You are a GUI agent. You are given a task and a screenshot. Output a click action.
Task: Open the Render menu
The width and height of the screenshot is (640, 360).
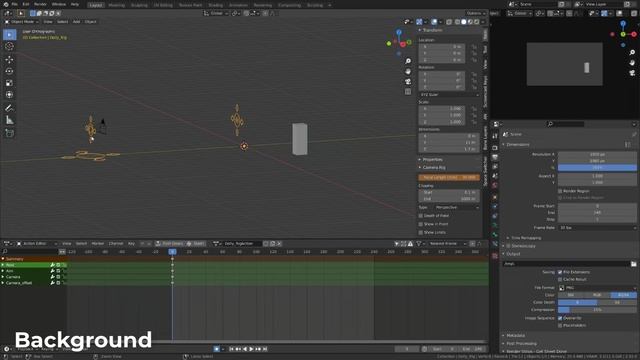click(40, 4)
